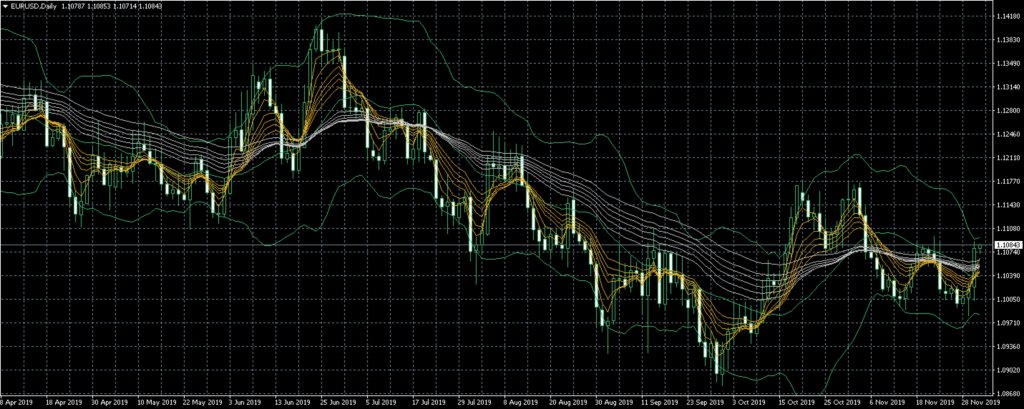The image size is (1024, 409).
Task: Click the 1.11080 price scale label
Action: pyautogui.click(x=1009, y=229)
